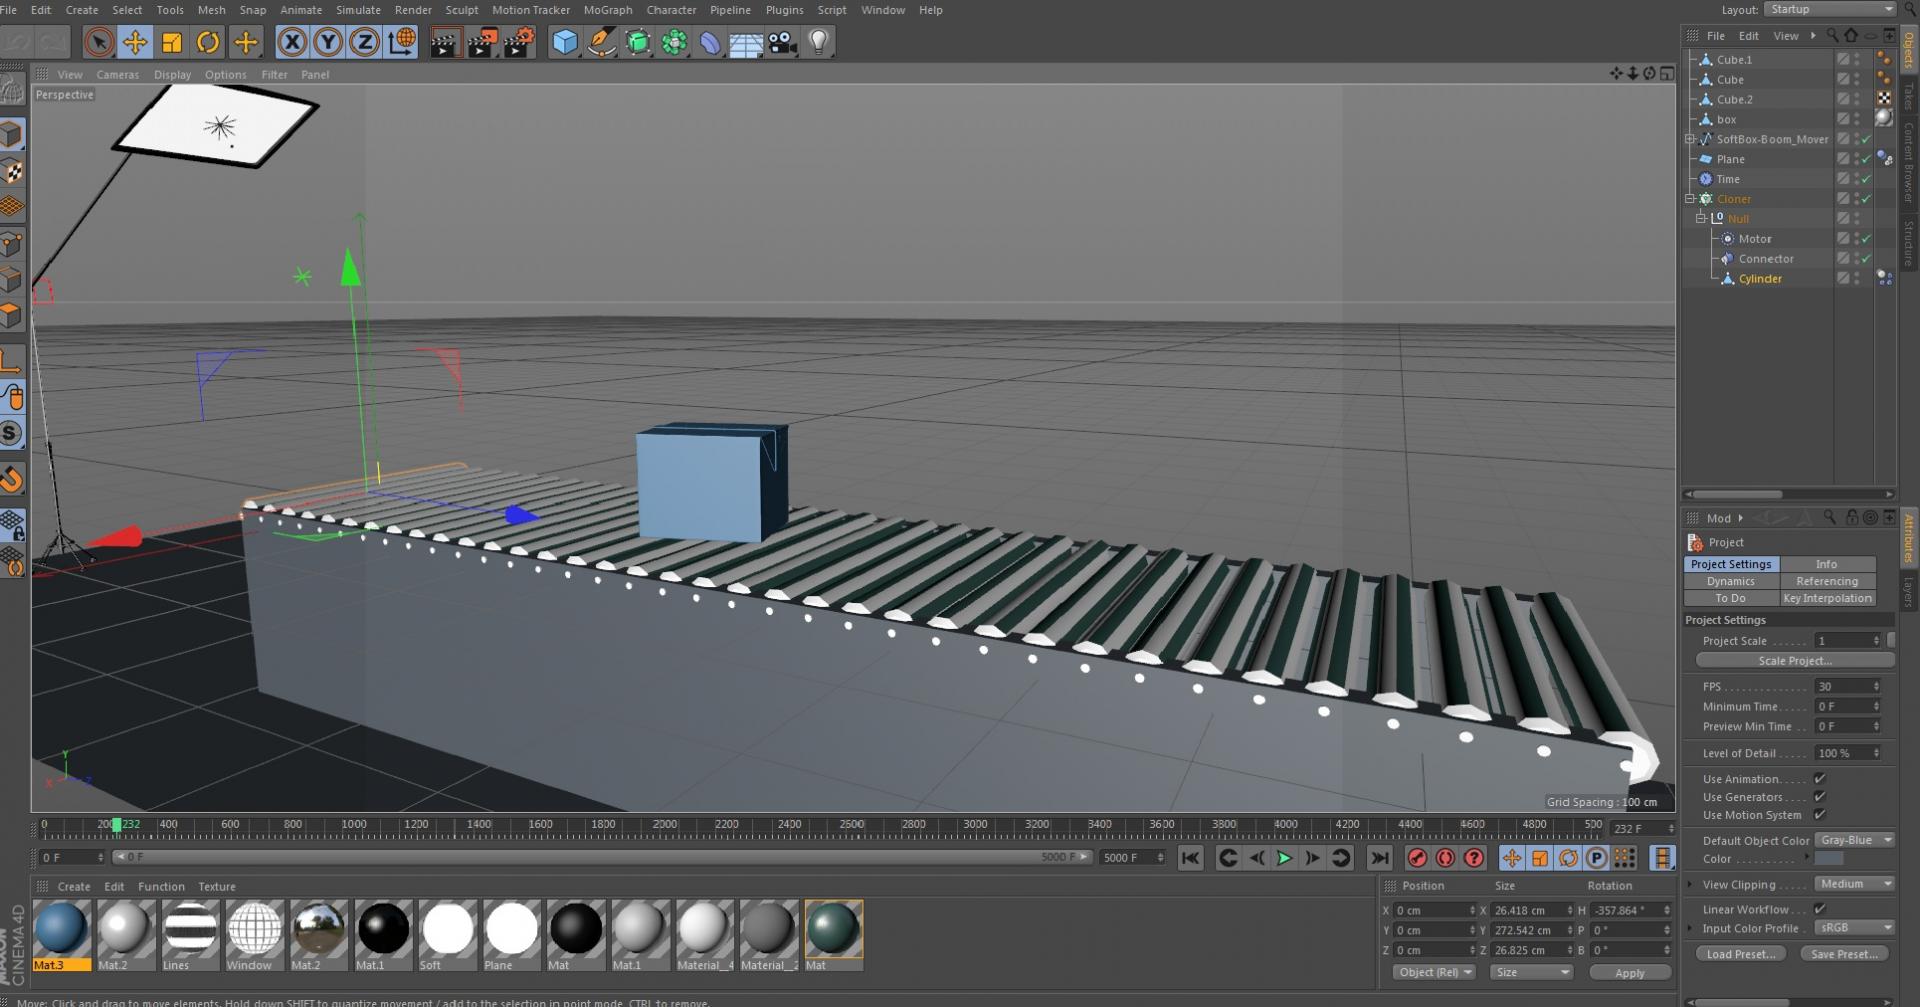Viewport: 1920px width, 1007px height.
Task: Open the spline Pen tool
Action: pos(601,42)
